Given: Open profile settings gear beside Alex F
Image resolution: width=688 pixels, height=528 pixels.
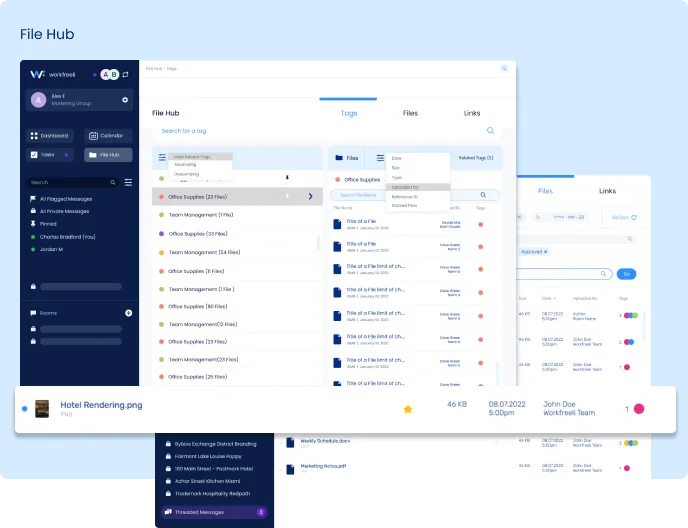Looking at the screenshot, I should tap(125, 100).
